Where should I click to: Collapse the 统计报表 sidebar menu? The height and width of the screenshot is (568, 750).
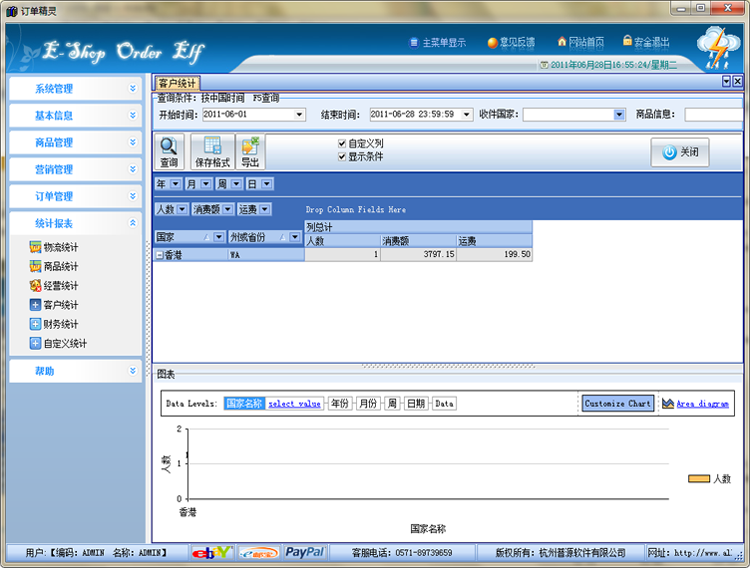pyautogui.click(x=76, y=223)
